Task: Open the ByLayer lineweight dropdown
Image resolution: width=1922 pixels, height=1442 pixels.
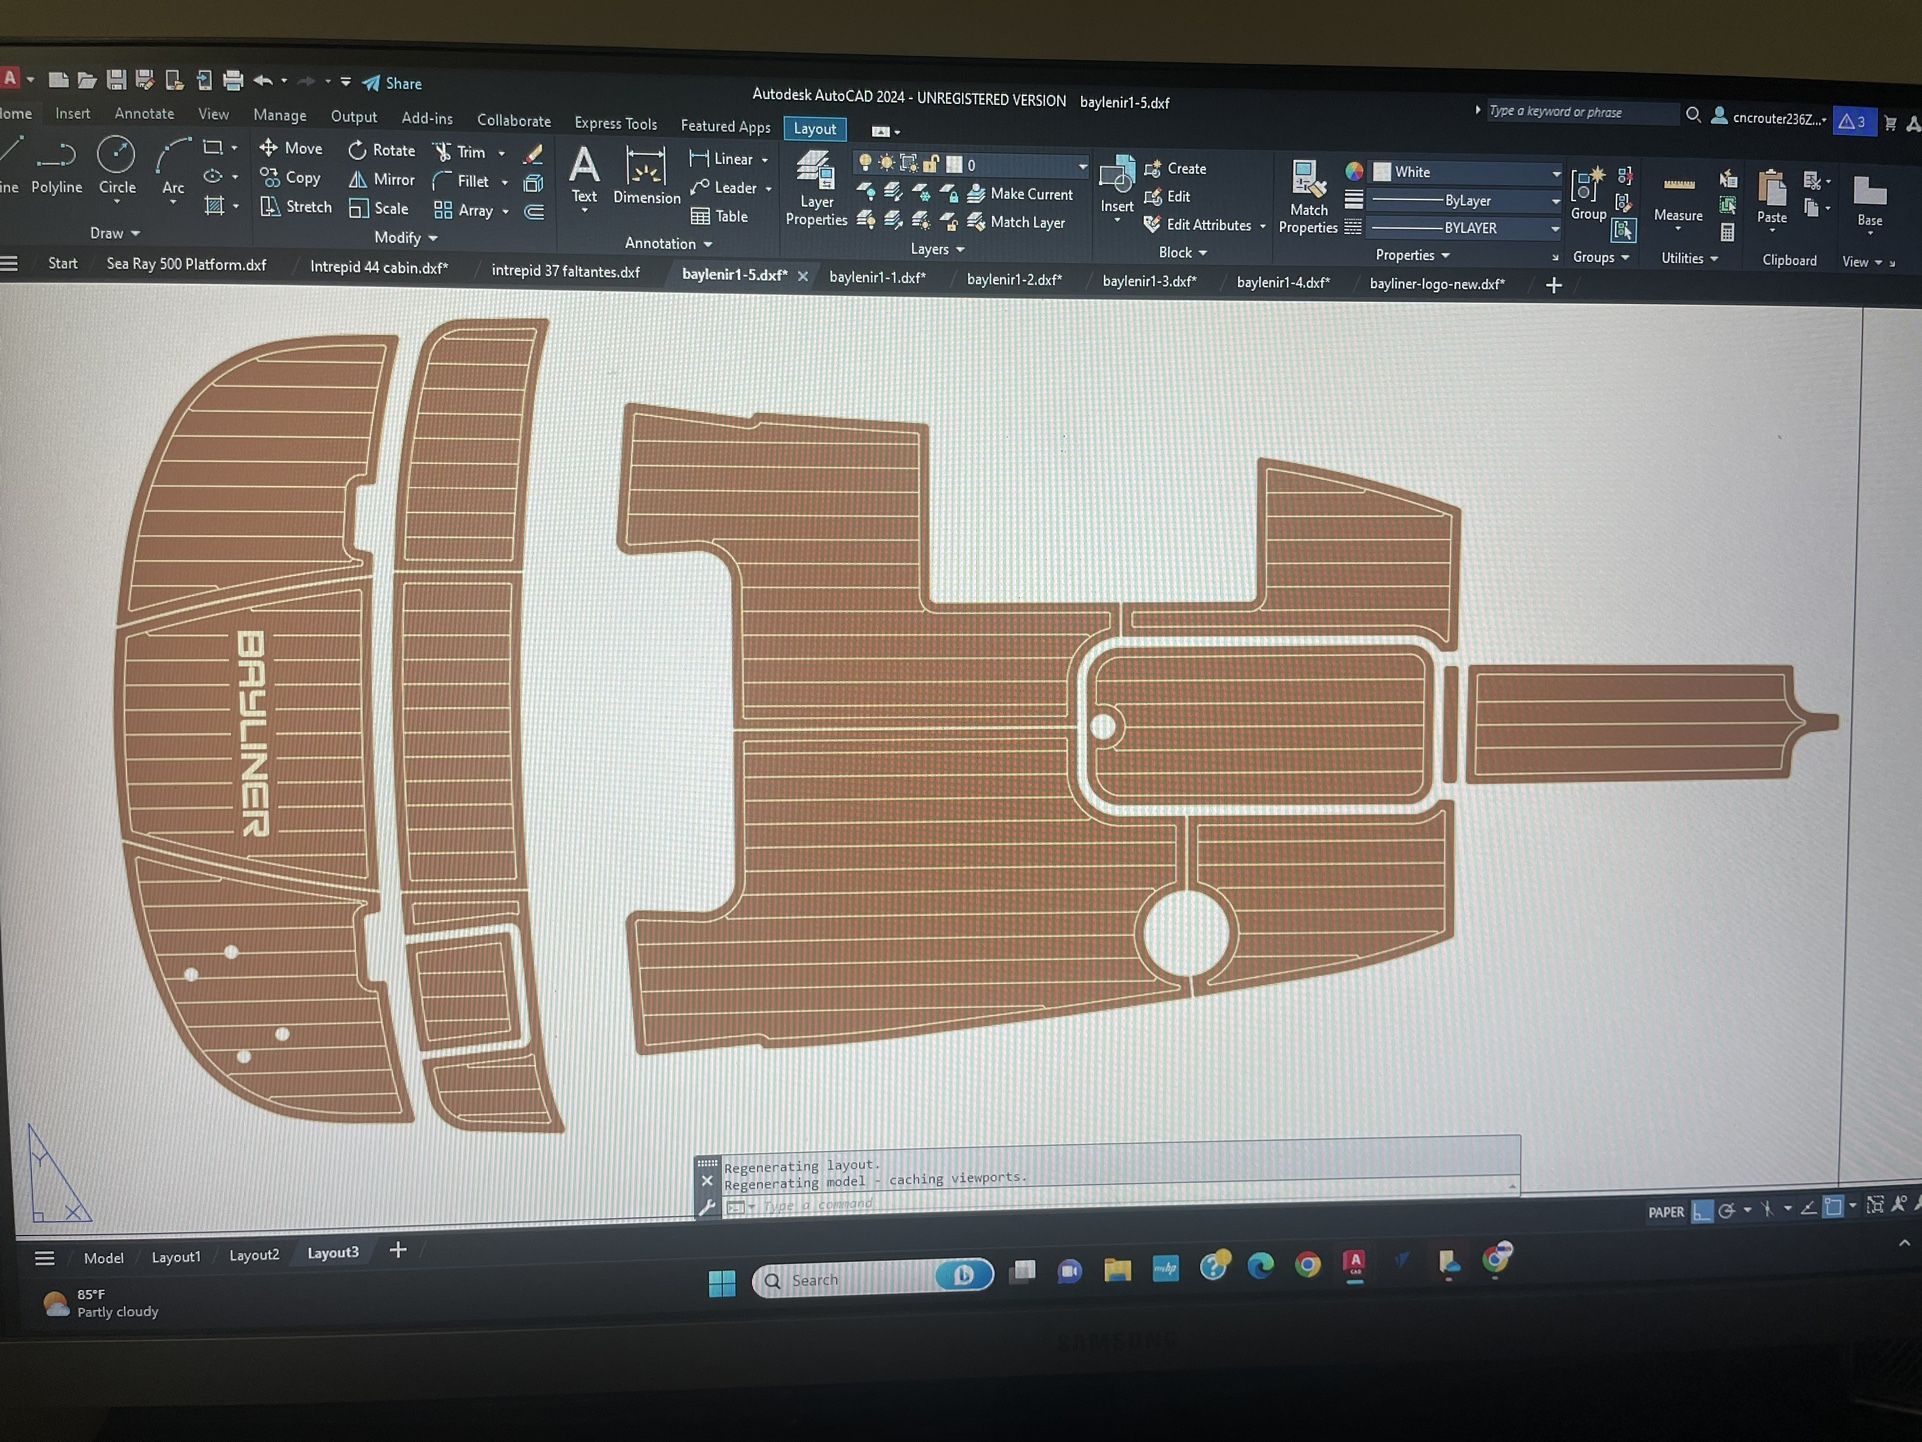Action: click(x=1466, y=201)
